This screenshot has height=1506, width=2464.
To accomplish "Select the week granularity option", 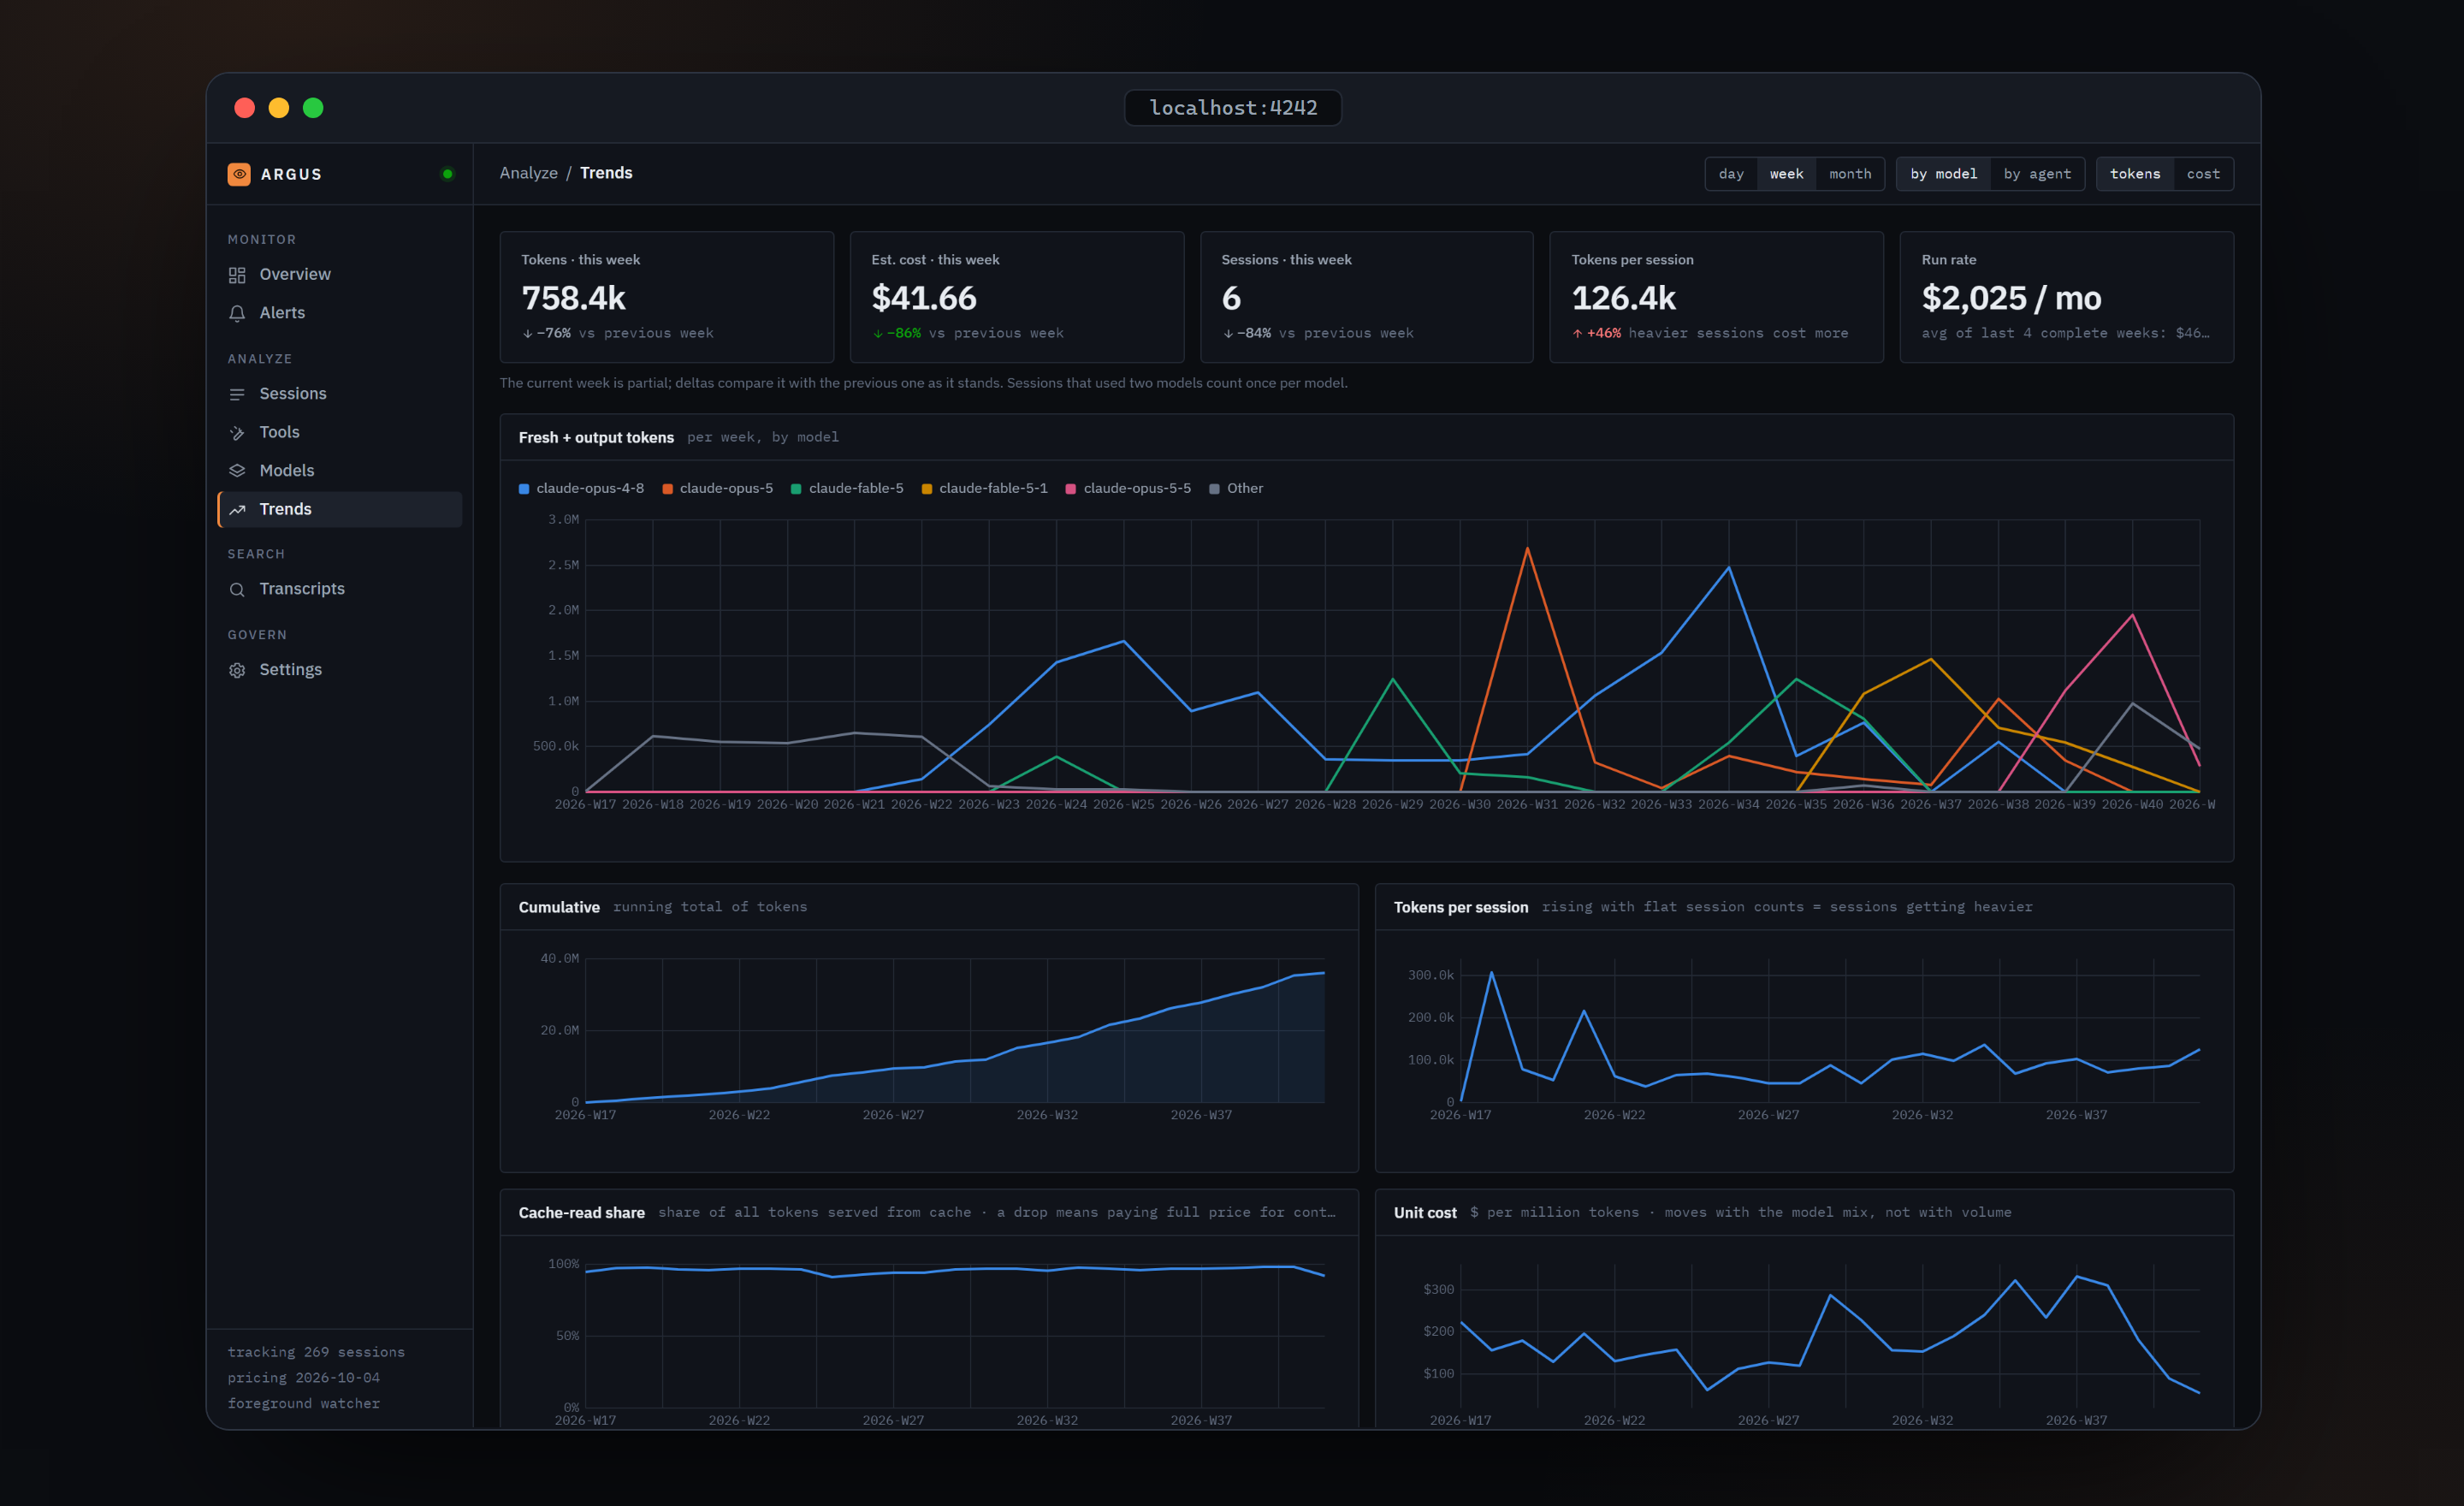I will (1786, 174).
